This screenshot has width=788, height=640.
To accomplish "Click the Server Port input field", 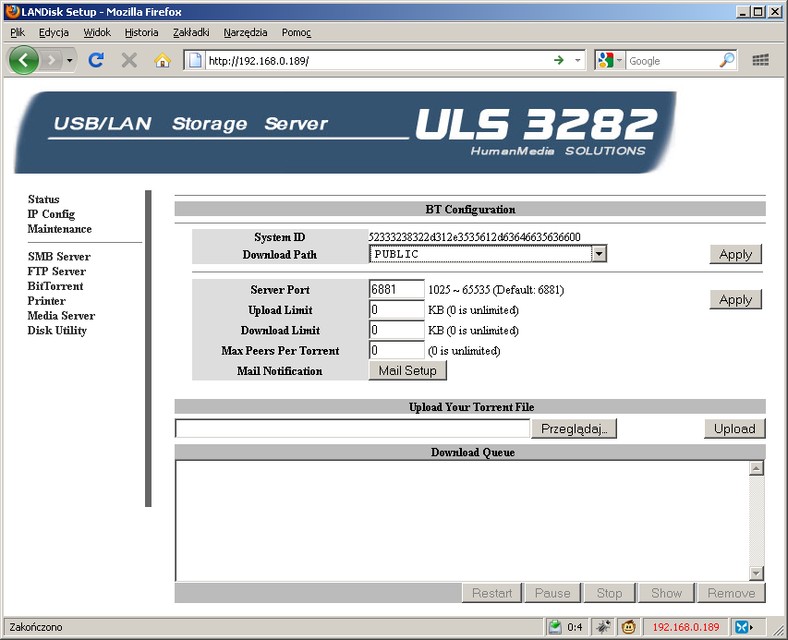I will click(396, 290).
